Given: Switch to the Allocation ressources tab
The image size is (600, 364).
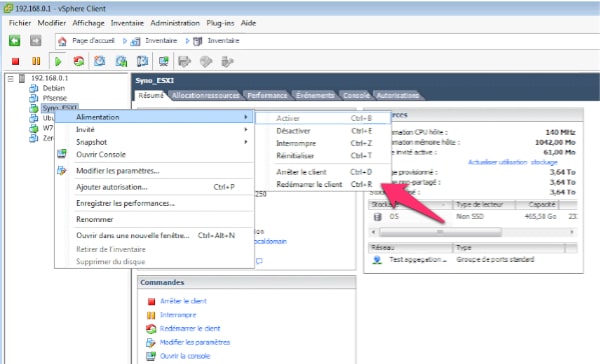Looking at the screenshot, I should (x=206, y=95).
